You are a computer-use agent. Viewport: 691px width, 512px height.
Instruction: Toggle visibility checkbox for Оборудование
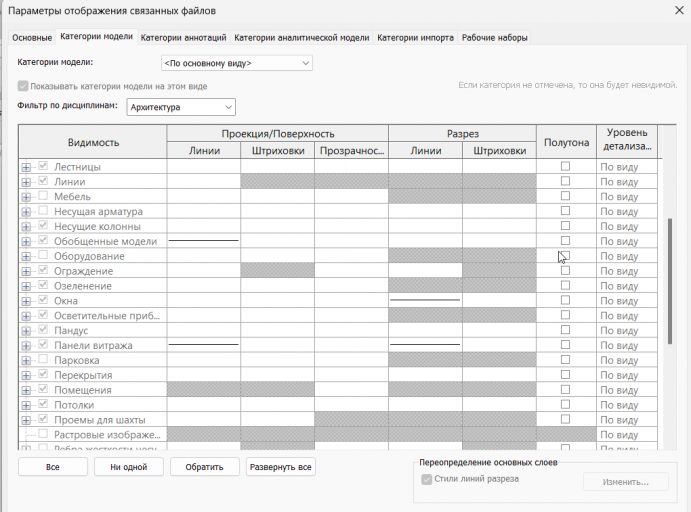(43, 255)
